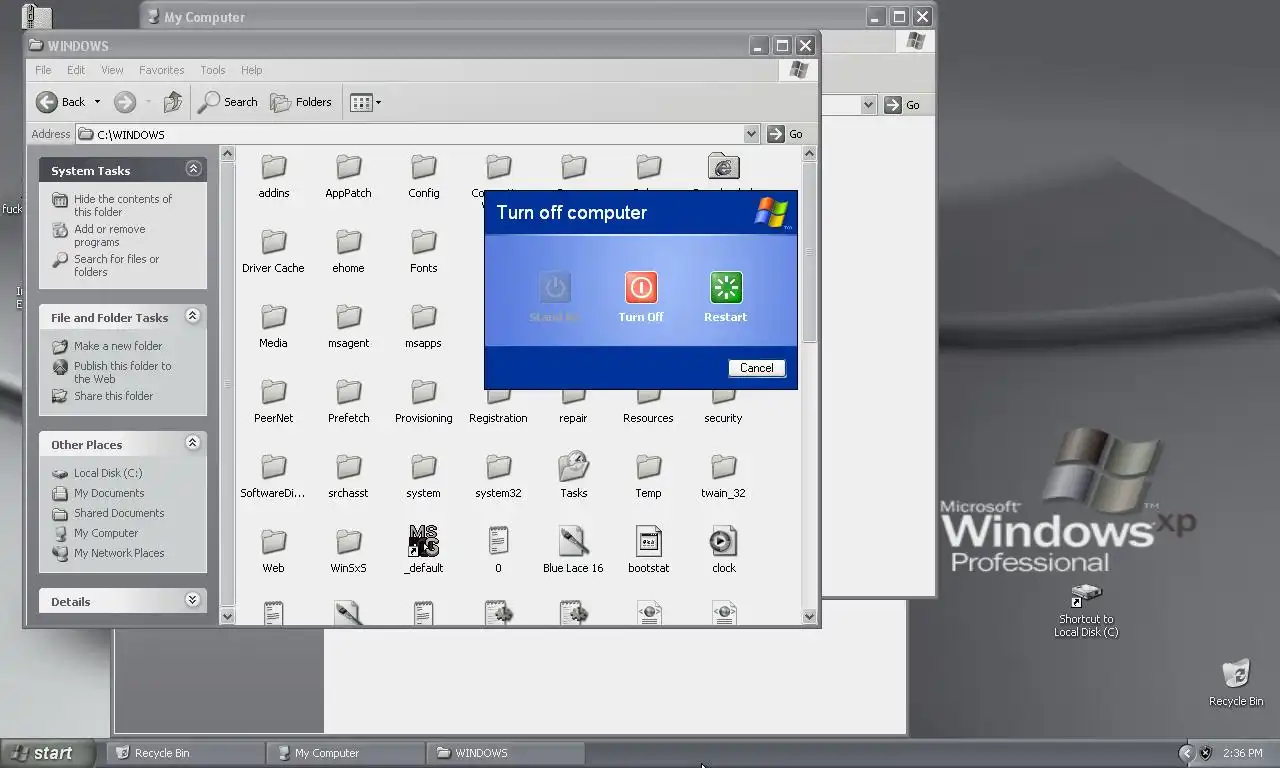Expand the My Computer address dropdown

click(868, 104)
